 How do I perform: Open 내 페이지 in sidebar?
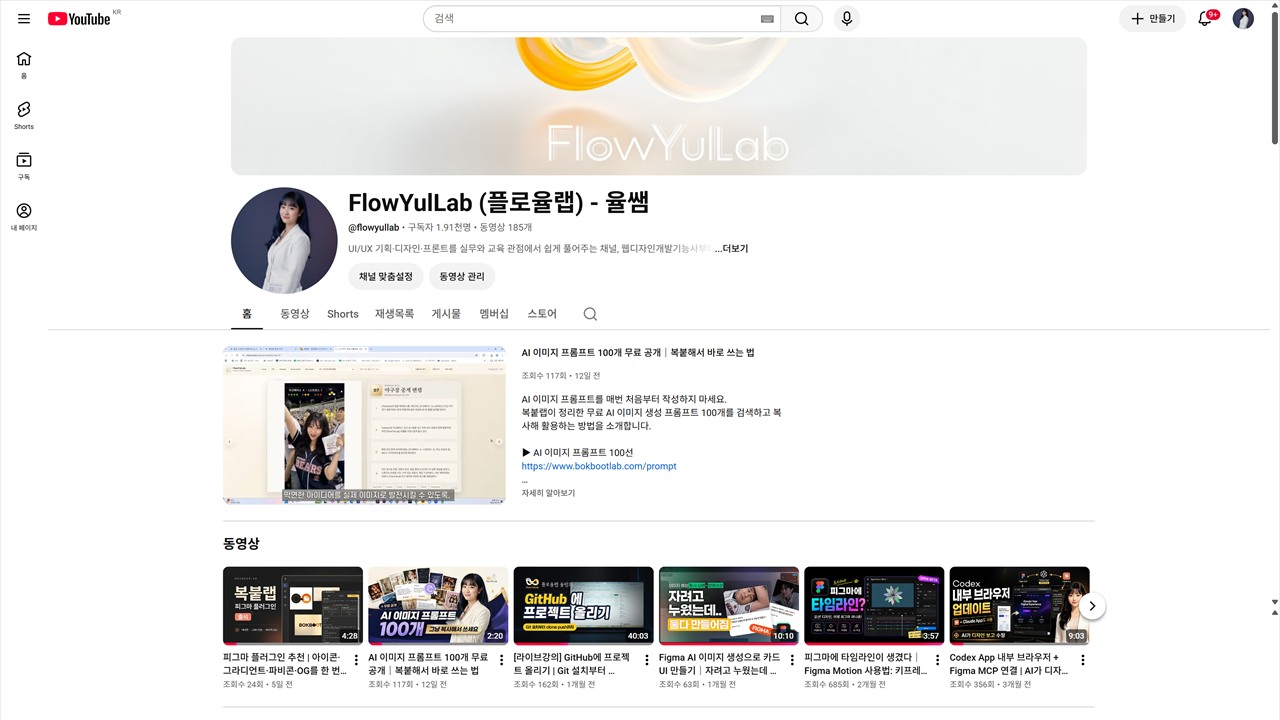24,217
